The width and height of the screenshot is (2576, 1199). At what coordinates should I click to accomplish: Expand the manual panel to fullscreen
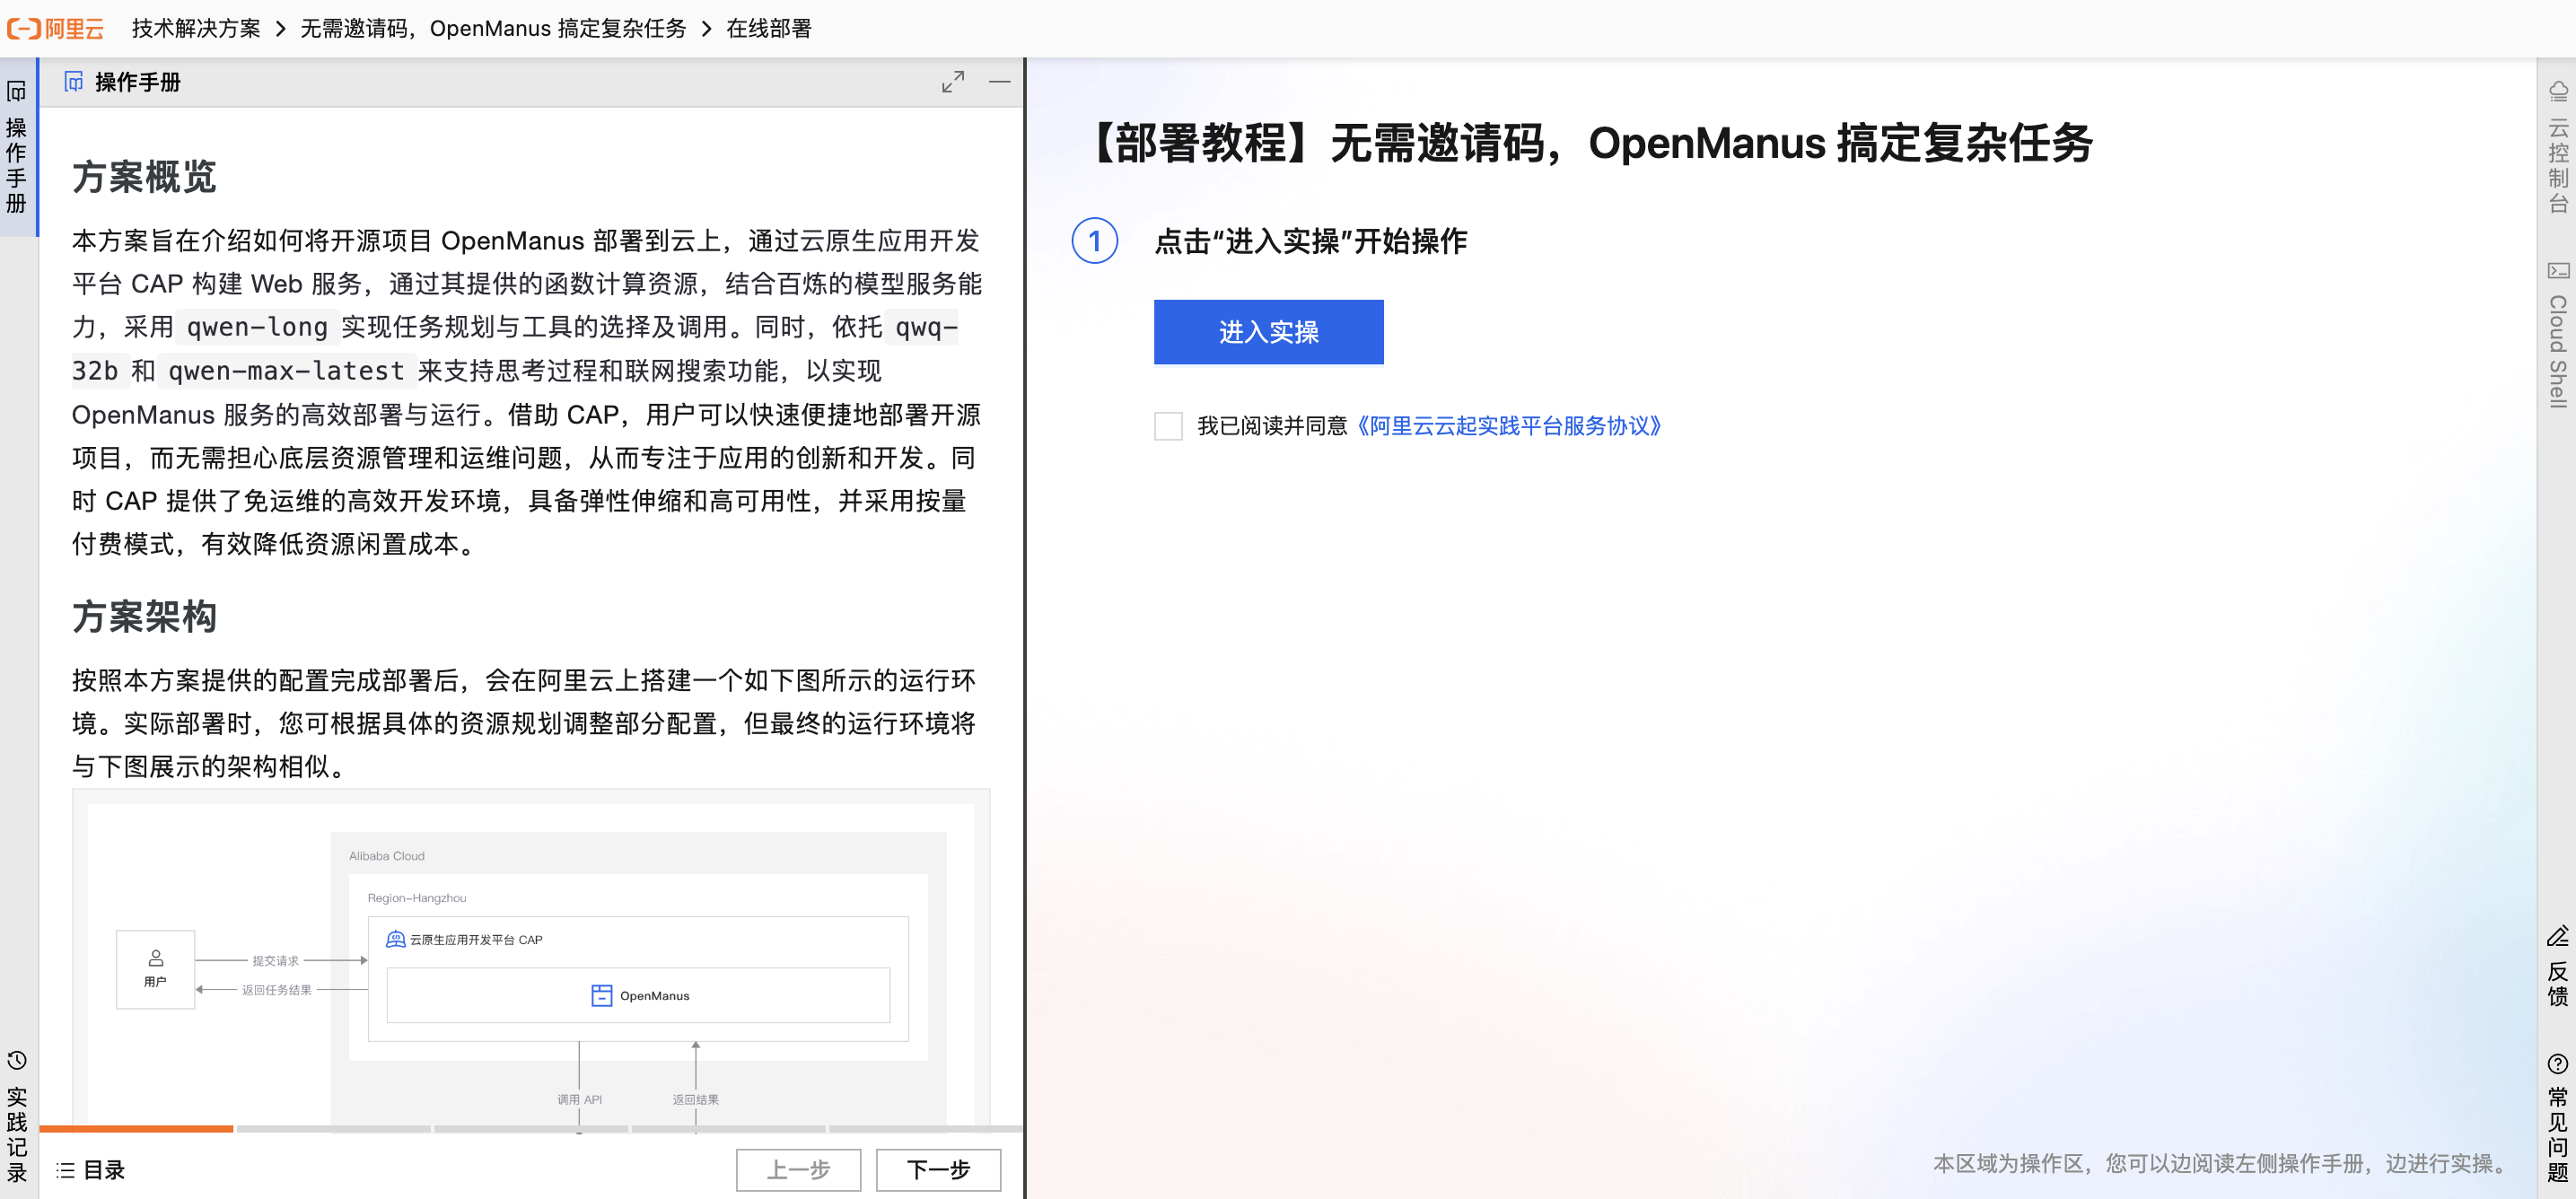click(x=952, y=82)
